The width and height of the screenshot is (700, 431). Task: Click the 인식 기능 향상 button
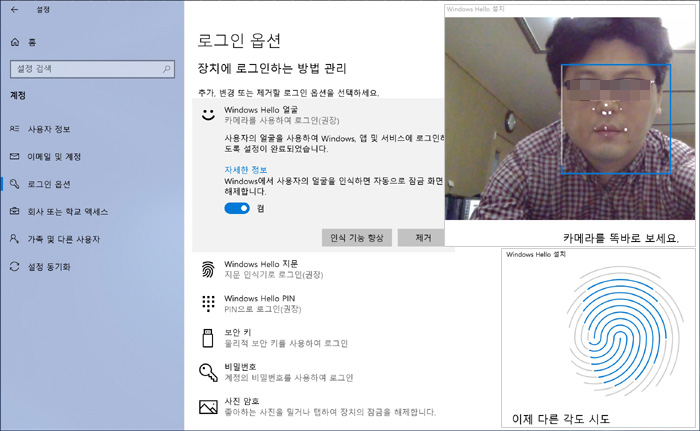click(x=357, y=238)
